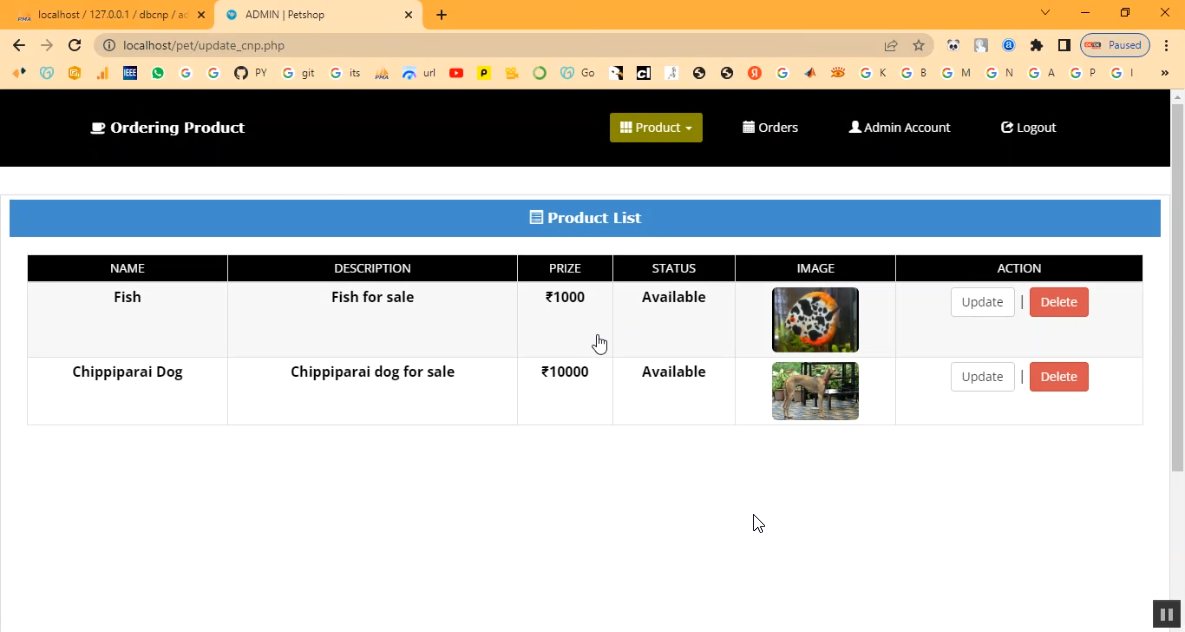Toggle the browser side panel

1064,45
